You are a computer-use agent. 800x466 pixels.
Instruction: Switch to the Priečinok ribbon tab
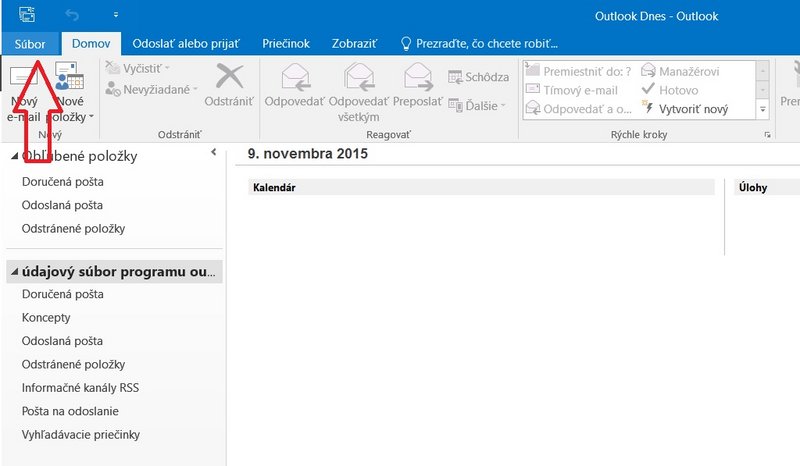coord(286,44)
